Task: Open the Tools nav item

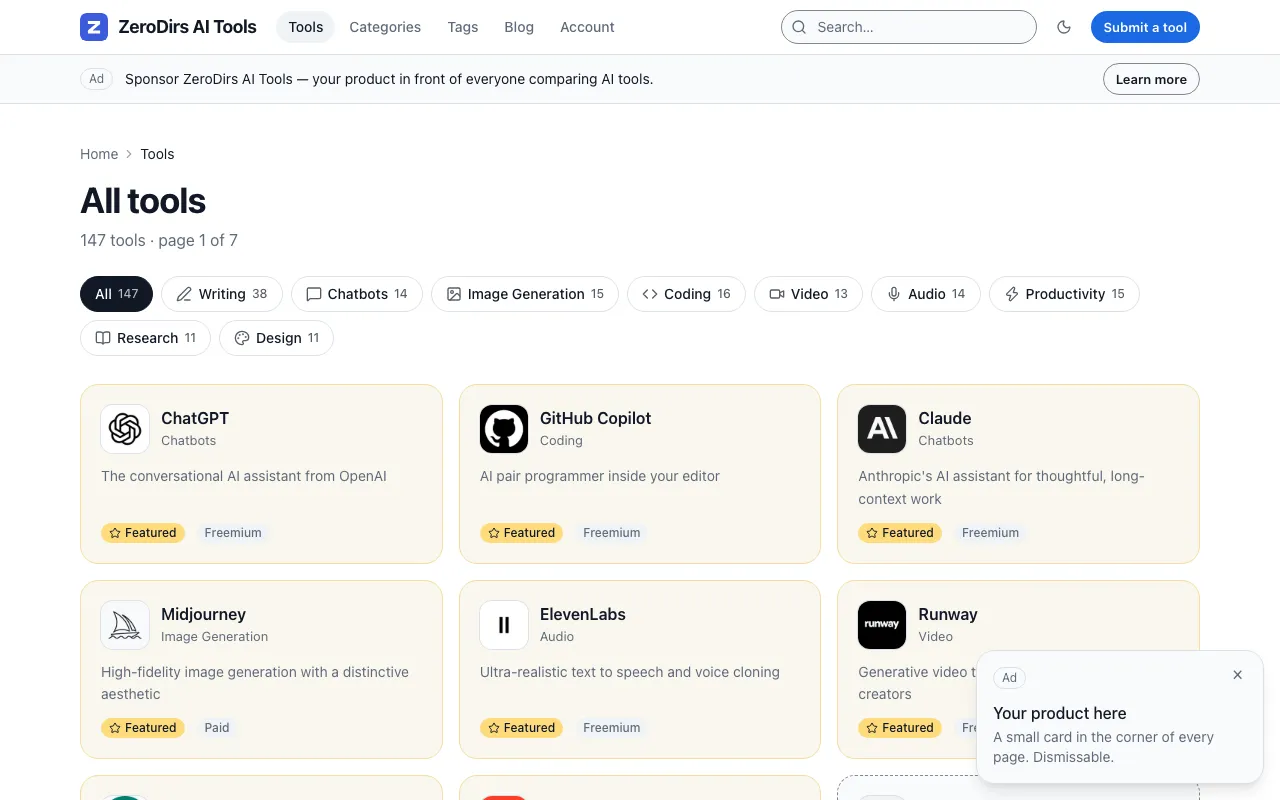Action: (x=306, y=27)
